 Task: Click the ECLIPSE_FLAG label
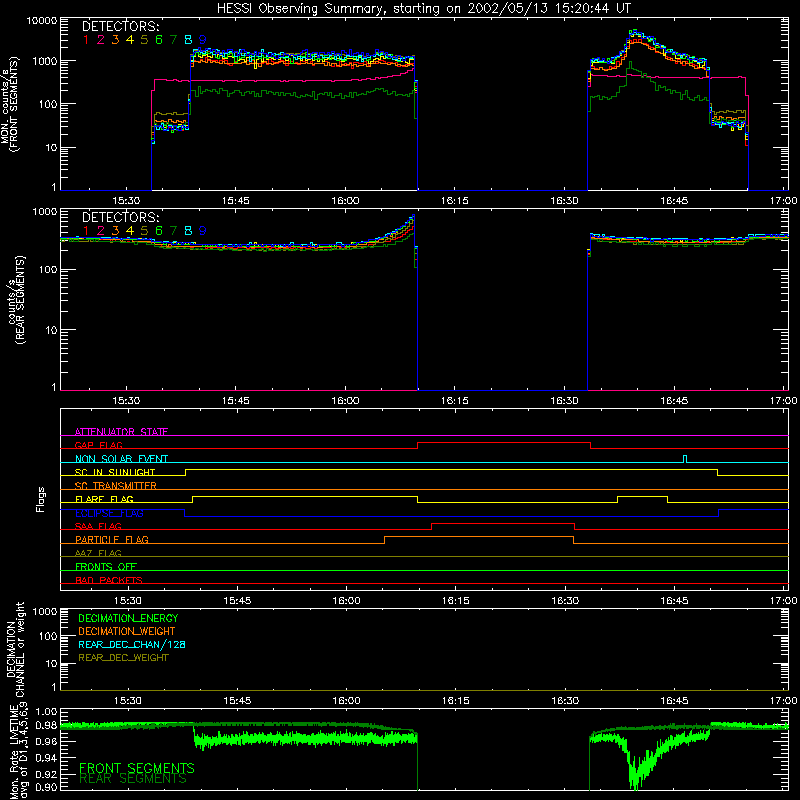click(109, 513)
